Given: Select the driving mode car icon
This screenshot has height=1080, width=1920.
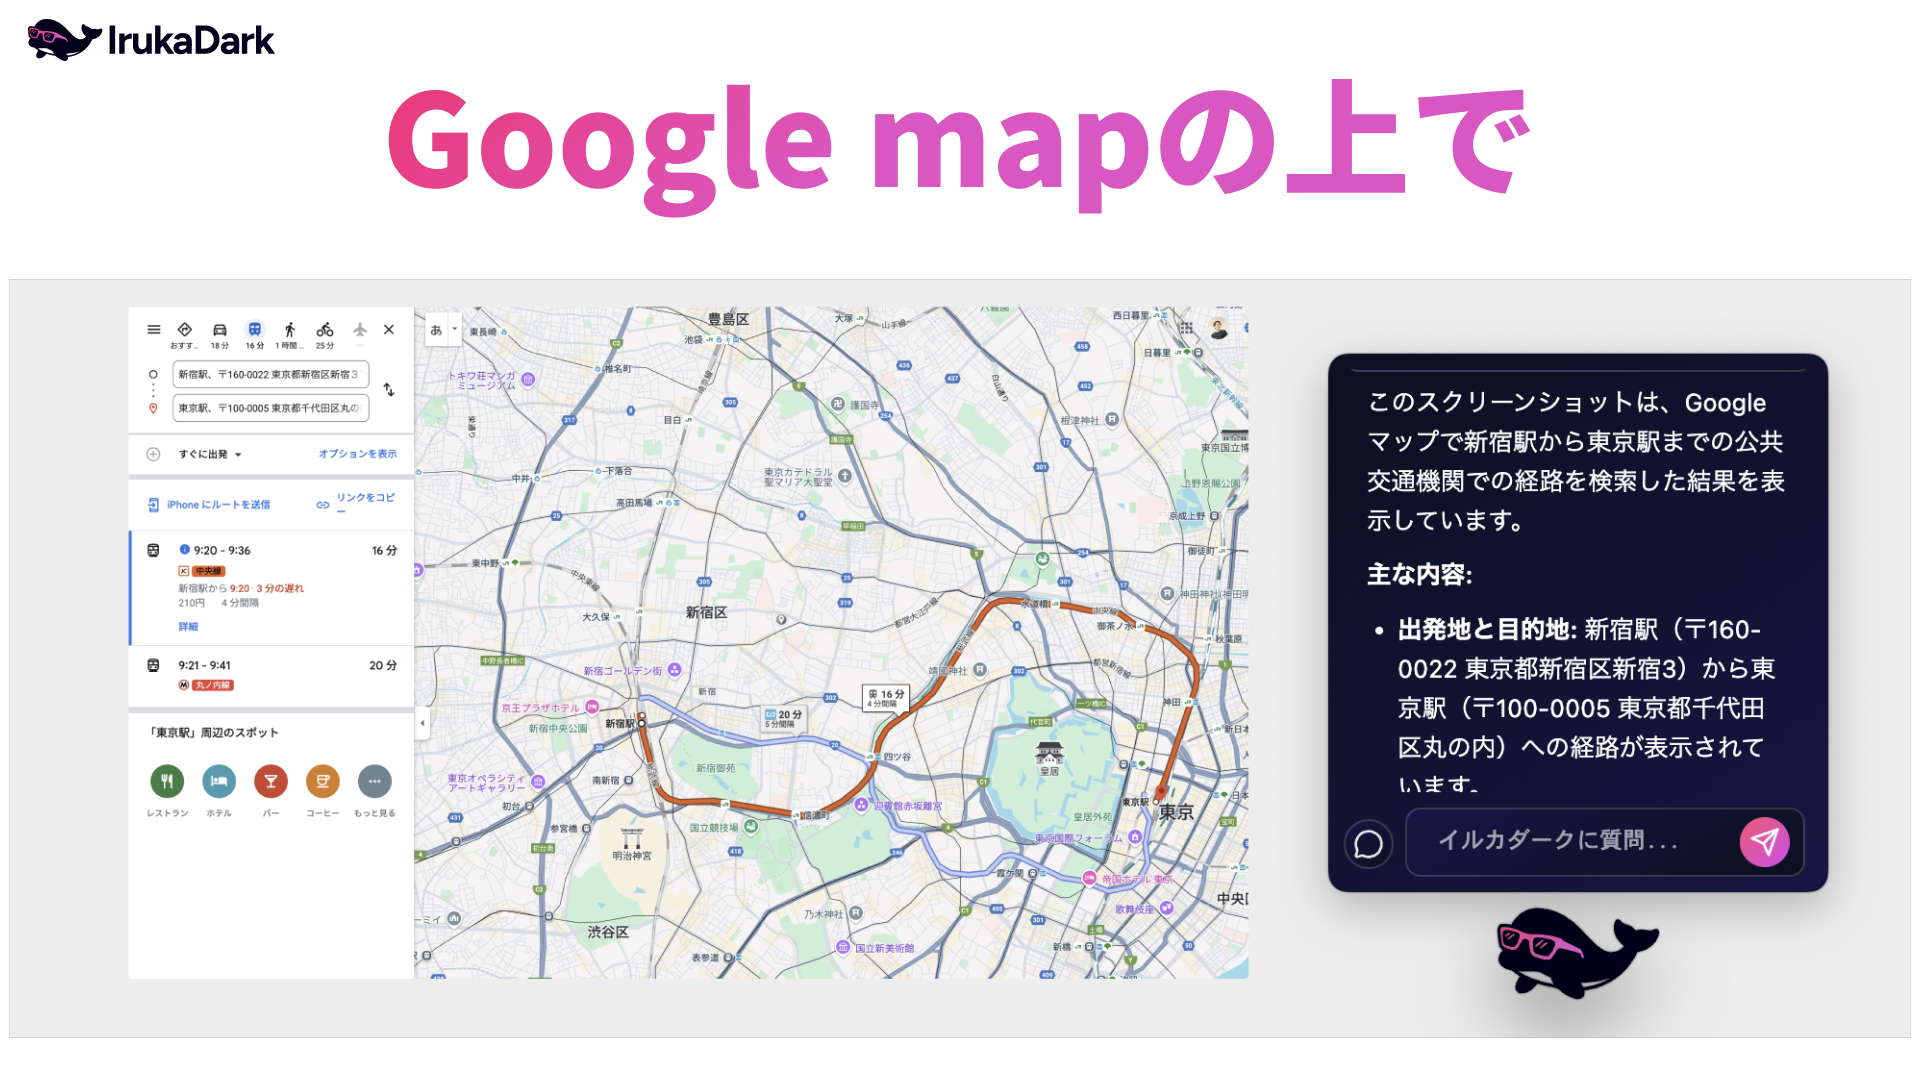Looking at the screenshot, I should [219, 330].
